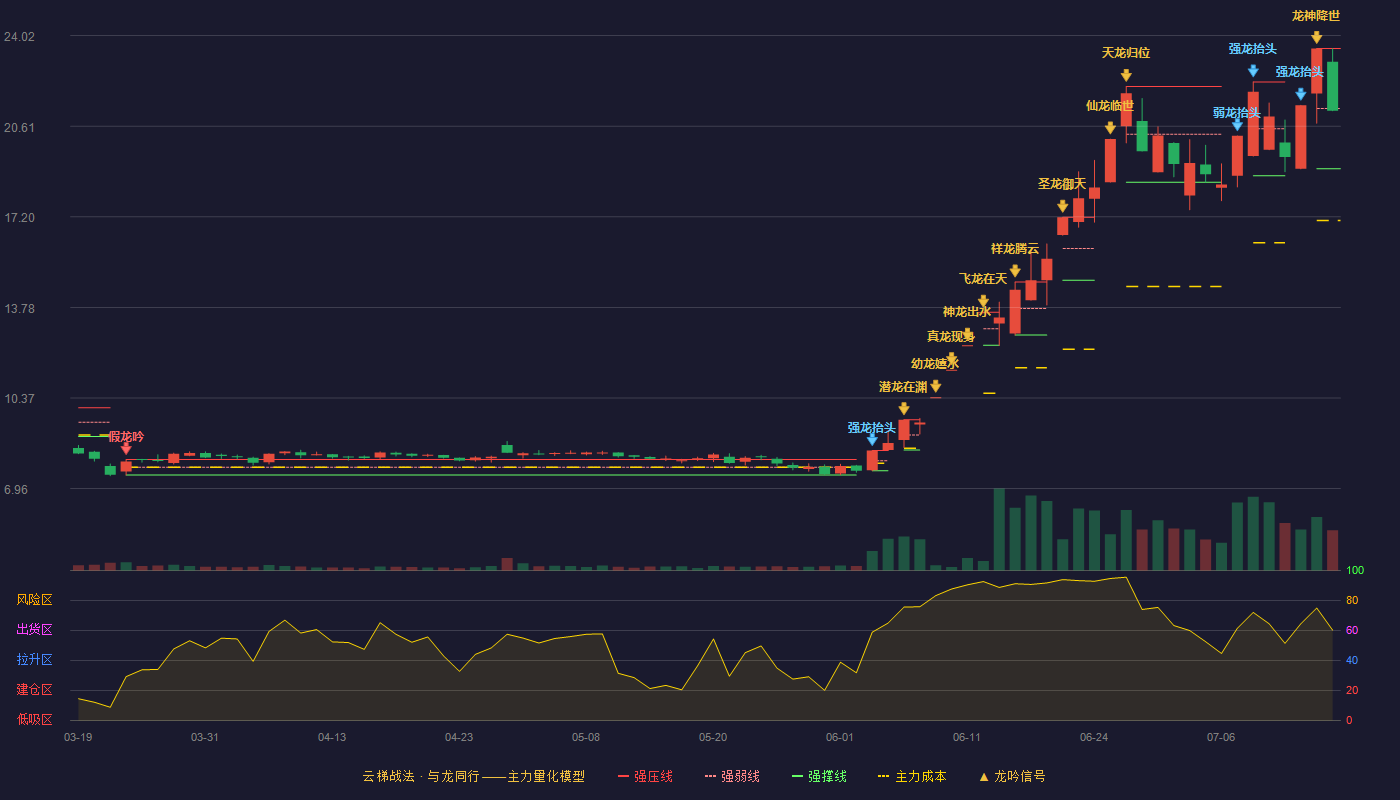Click the 仙龙临世 signal label
Viewport: 1400px width, 800px height.
click(x=1110, y=105)
